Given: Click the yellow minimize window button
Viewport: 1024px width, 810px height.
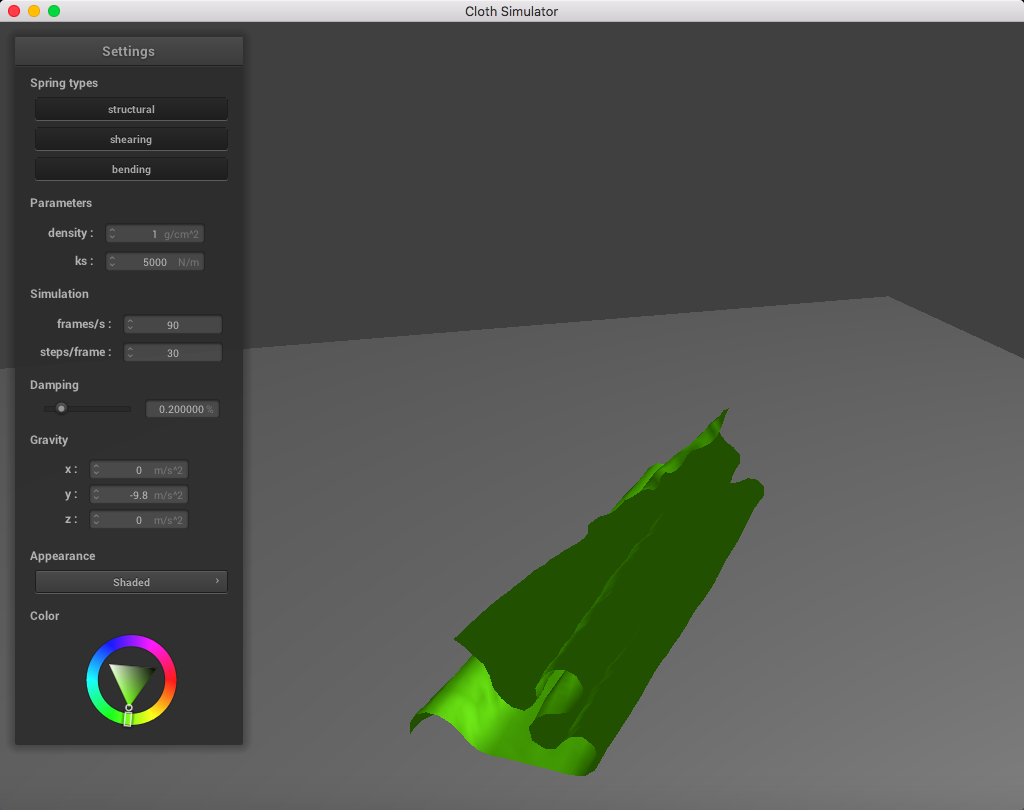Looking at the screenshot, I should tap(34, 11).
